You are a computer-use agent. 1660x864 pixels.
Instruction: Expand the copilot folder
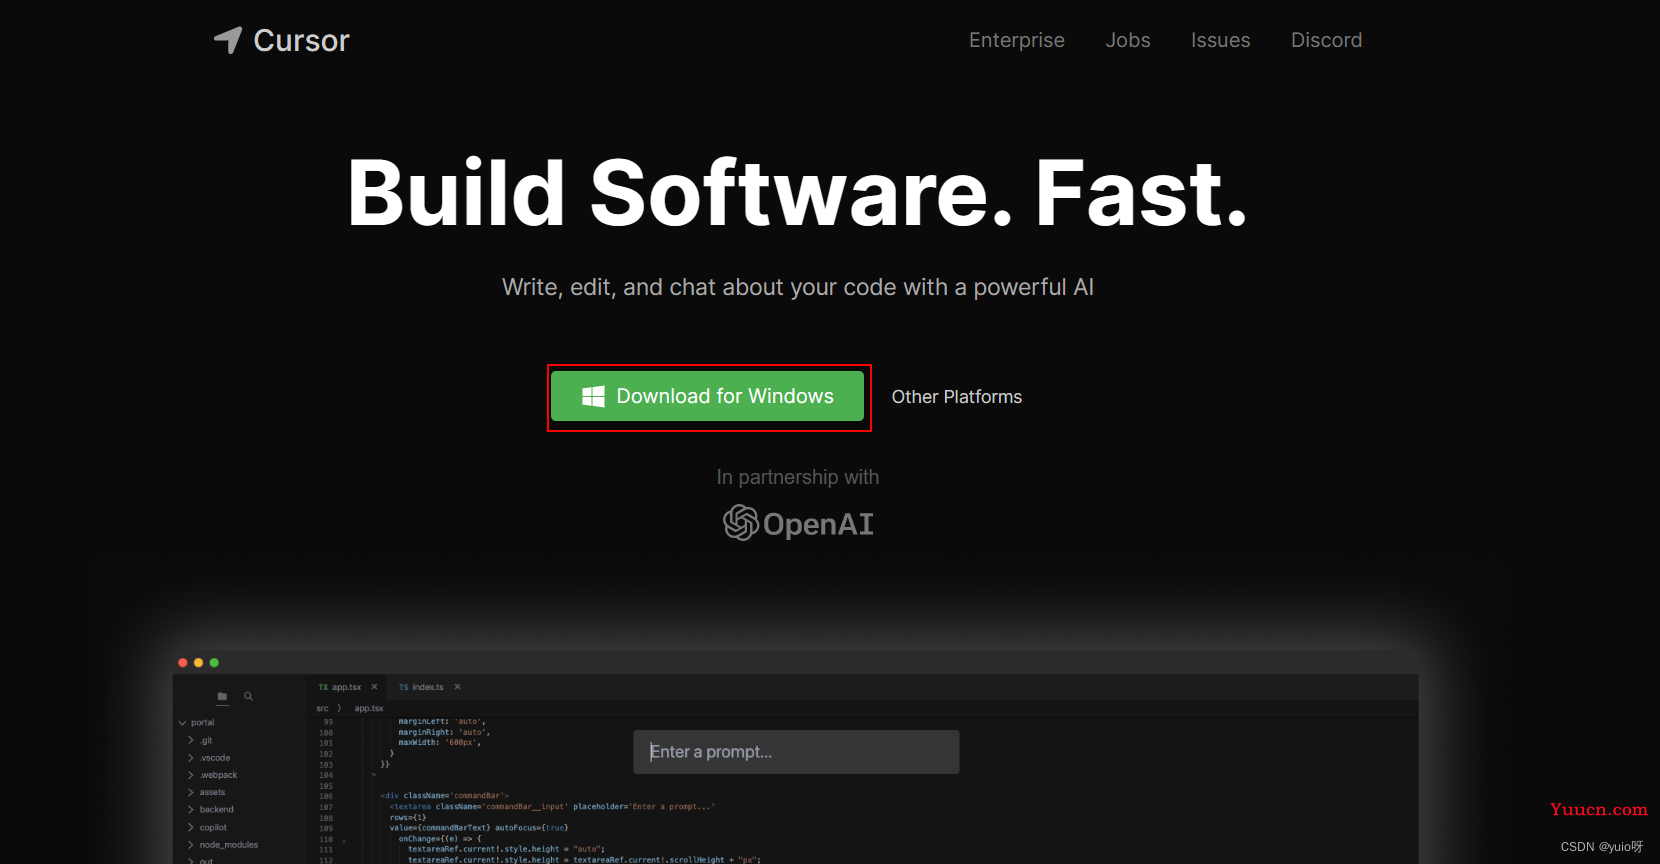(191, 828)
